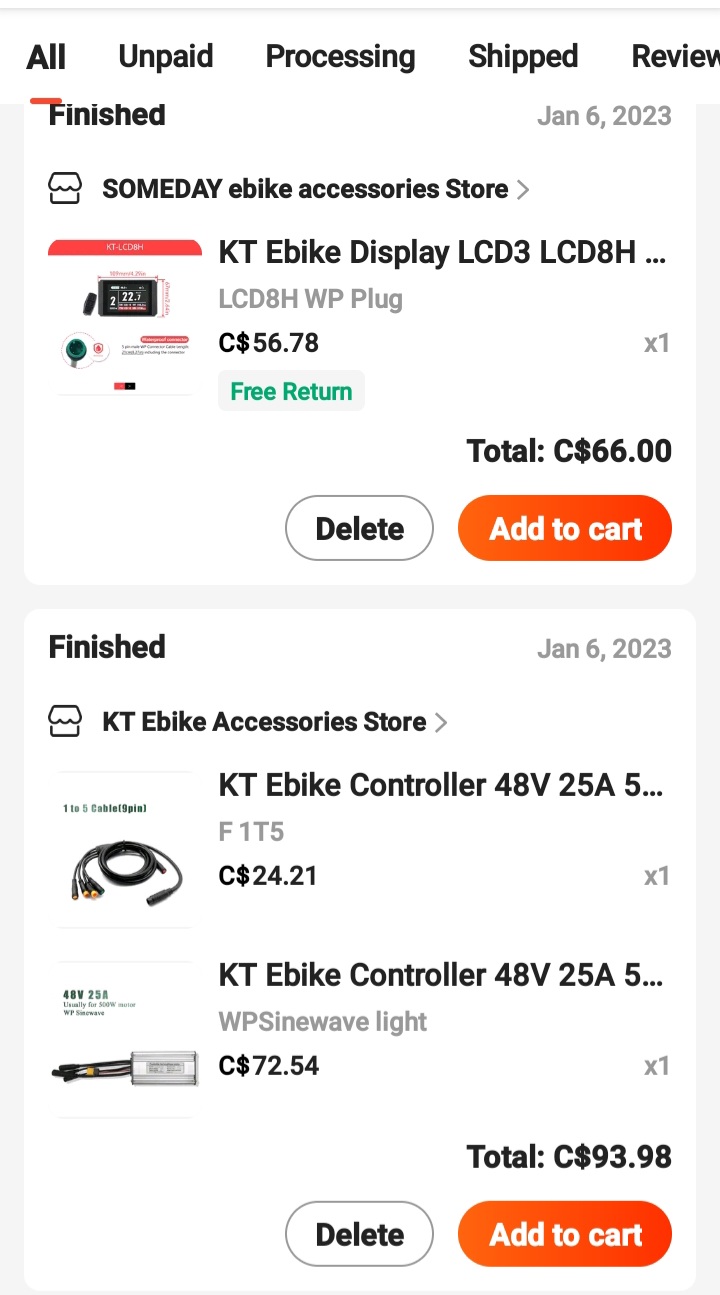This screenshot has width=720, height=1295.
Task: Open the 1 to 5 Cable product thumbnail
Action: coord(124,847)
